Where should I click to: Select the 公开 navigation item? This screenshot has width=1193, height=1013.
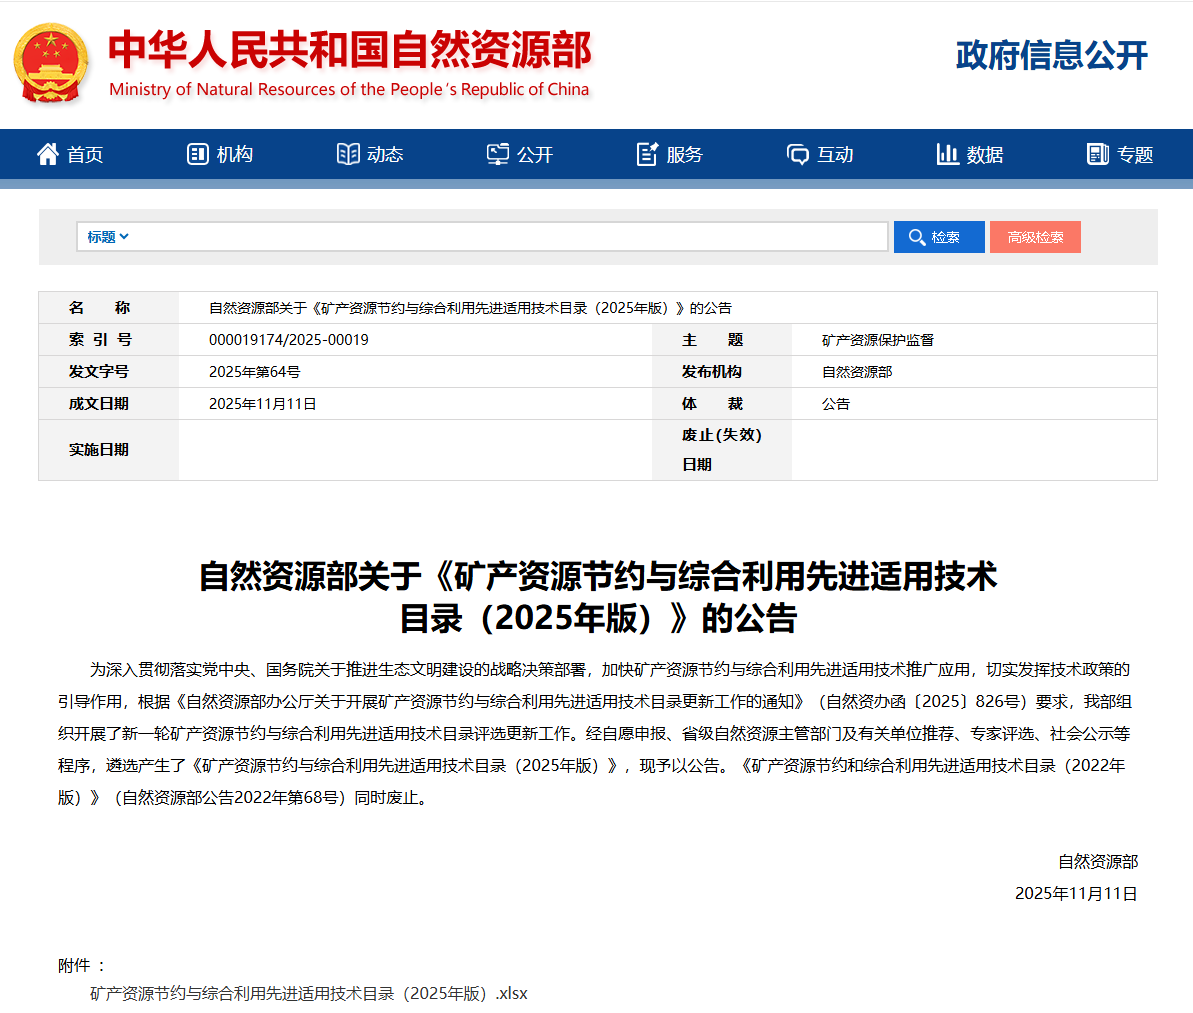pos(520,154)
